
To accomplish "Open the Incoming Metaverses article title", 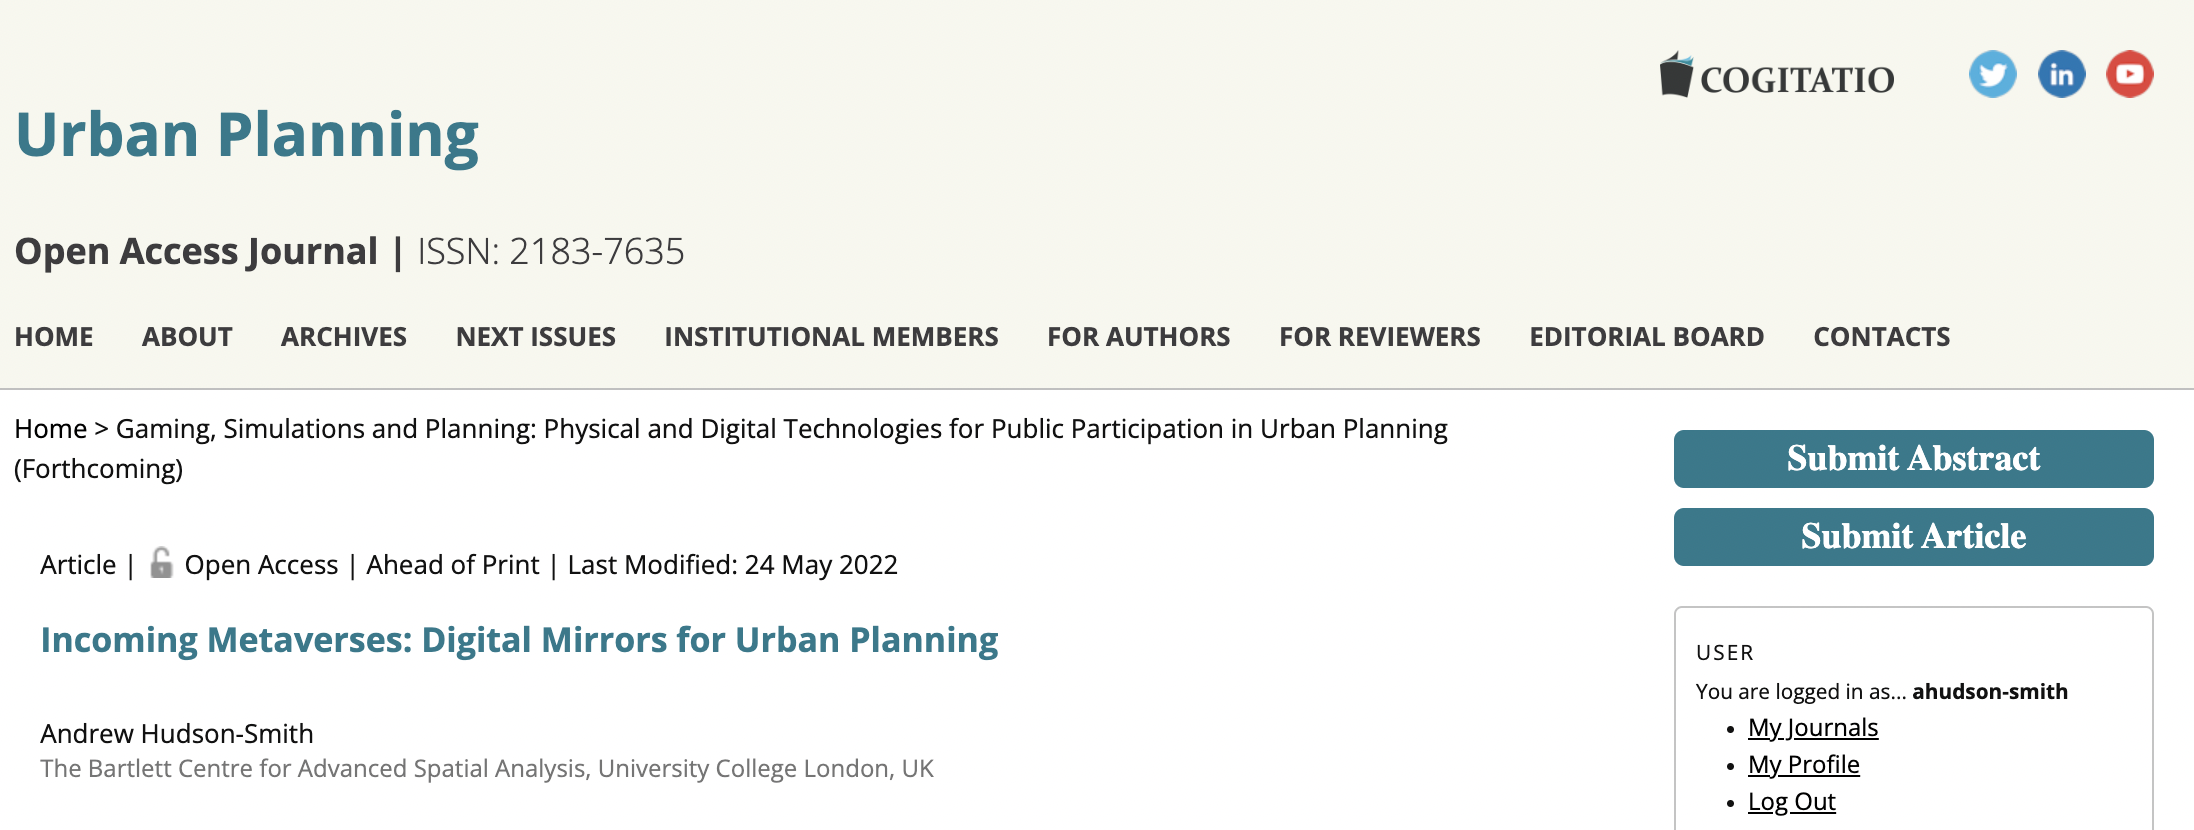I will pyautogui.click(x=519, y=640).
